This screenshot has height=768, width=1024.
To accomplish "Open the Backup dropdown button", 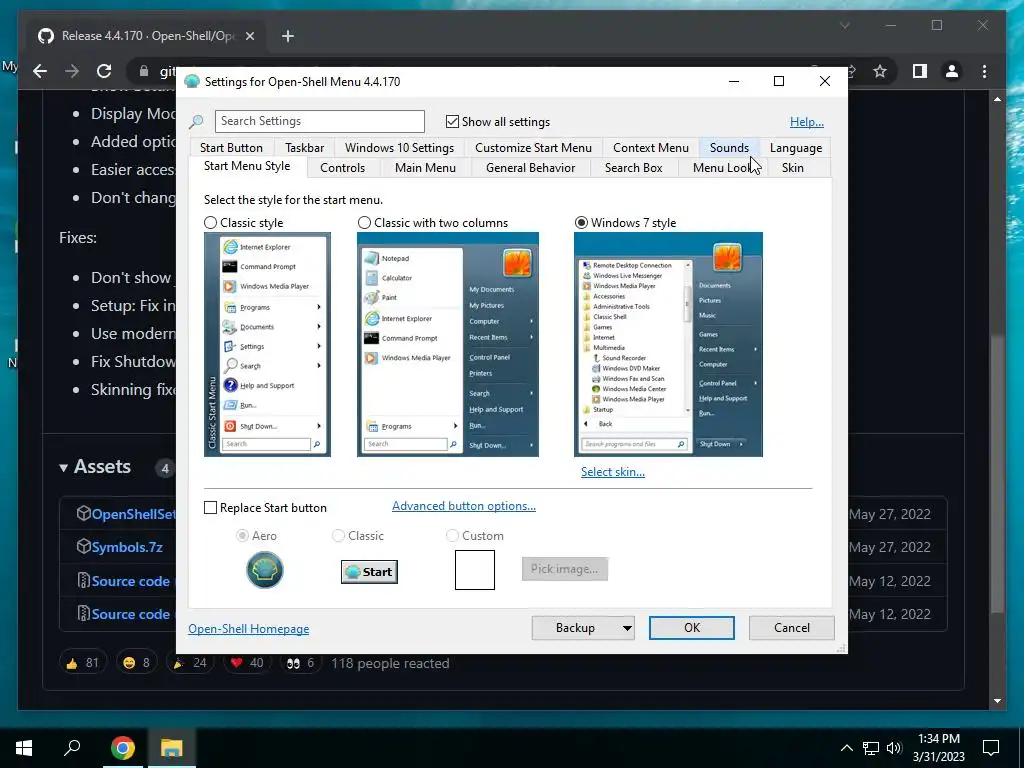I will click(583, 628).
